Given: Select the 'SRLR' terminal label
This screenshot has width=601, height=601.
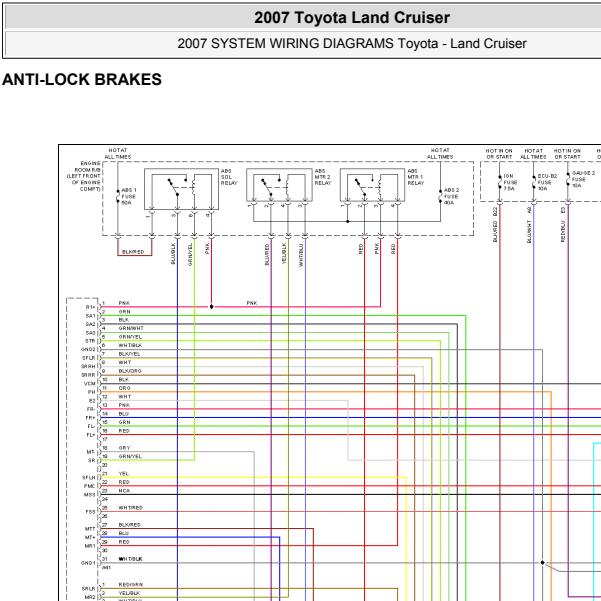Looking at the screenshot, I should click(89, 589).
